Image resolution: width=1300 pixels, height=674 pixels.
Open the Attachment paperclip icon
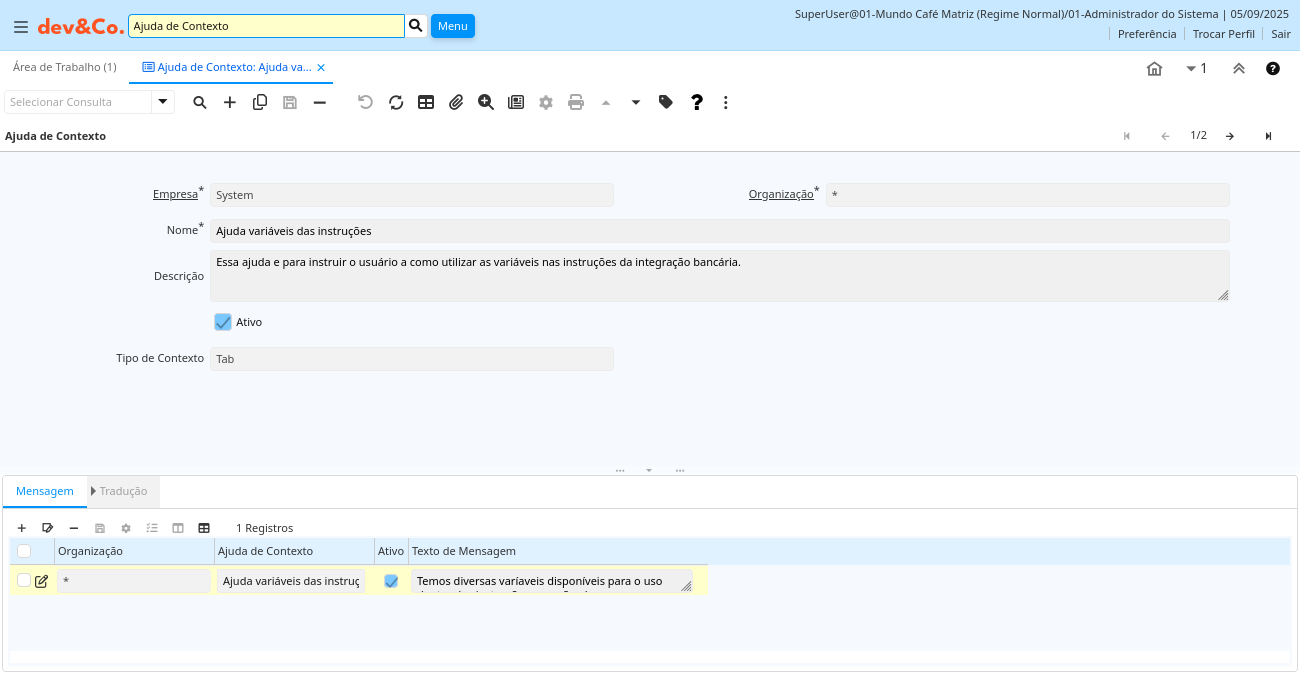[456, 102]
